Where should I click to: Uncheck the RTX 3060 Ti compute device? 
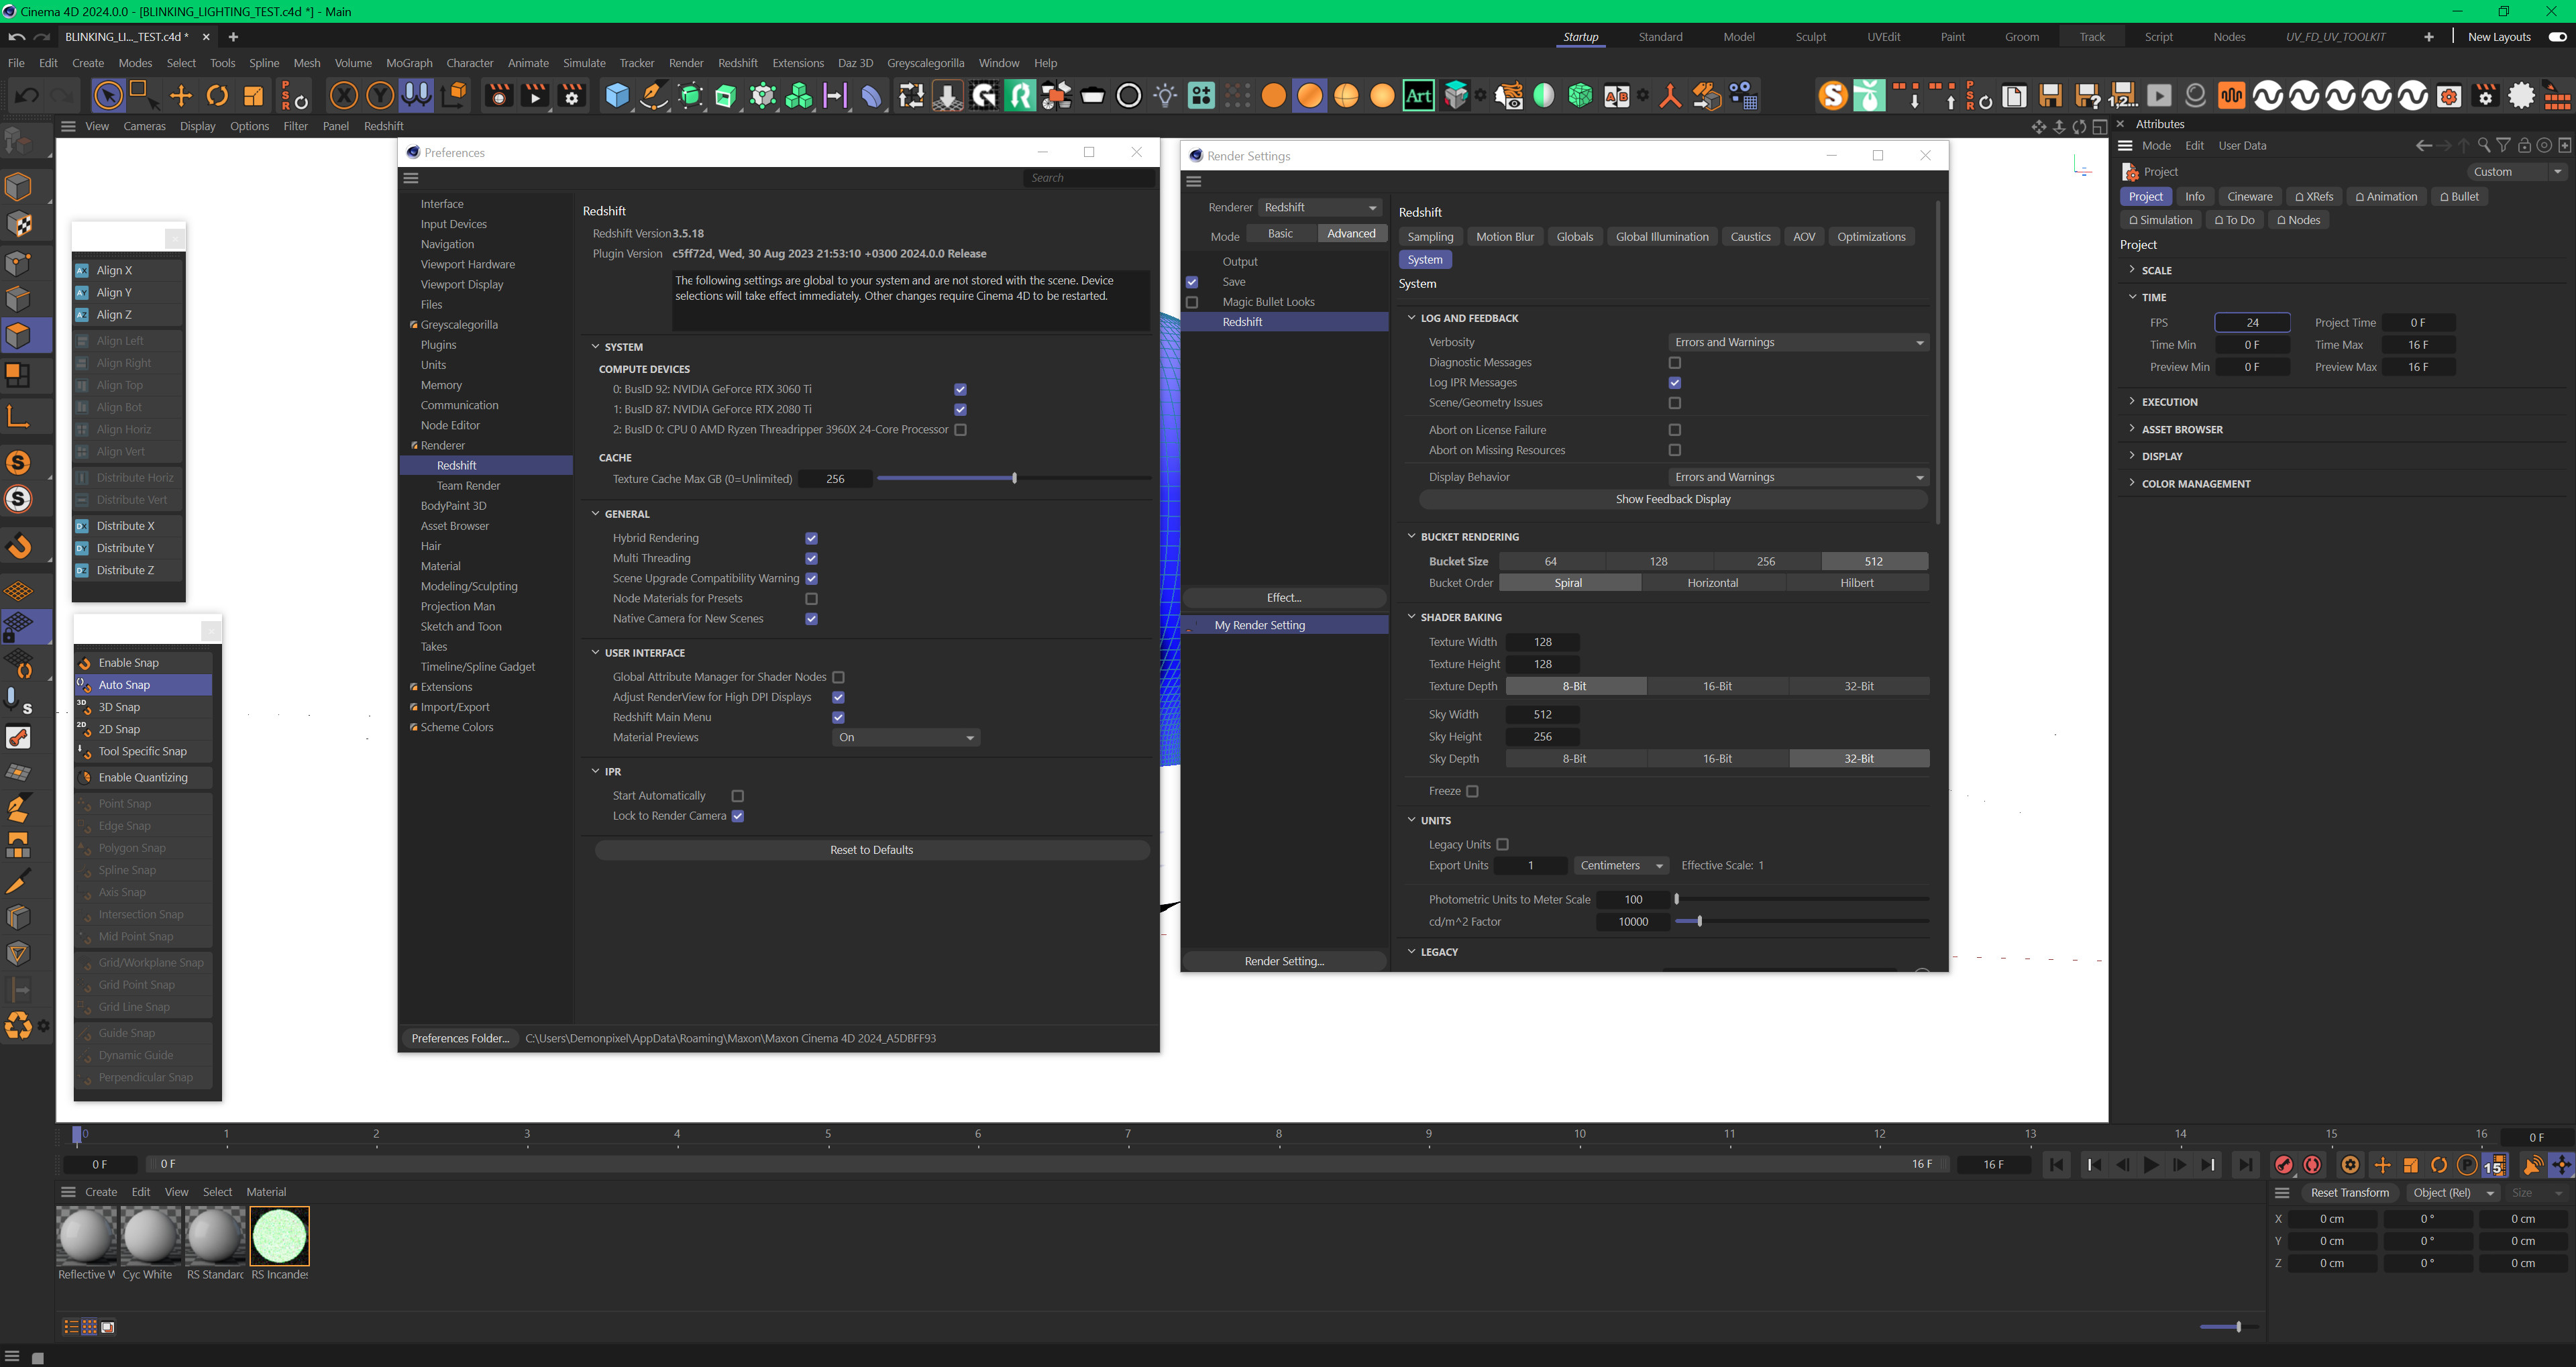[x=960, y=390]
